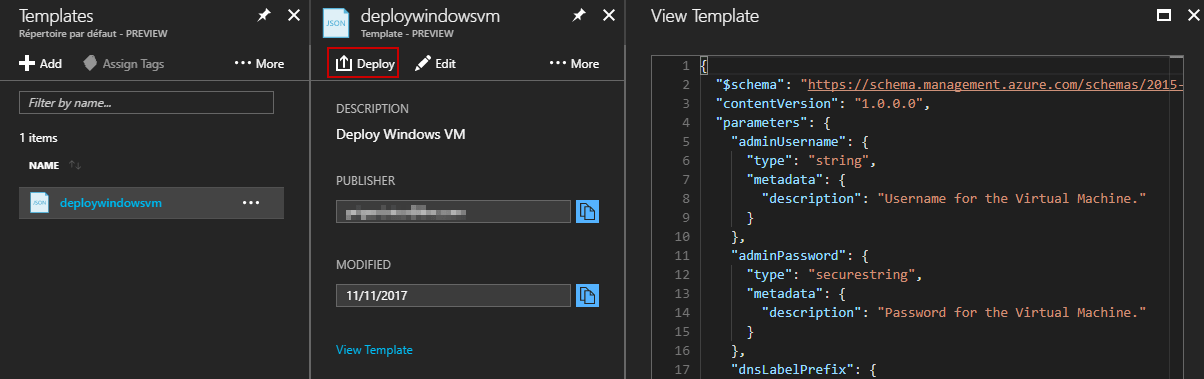Click the Deploy Windows VM description text
This screenshot has width=1204, height=379.
[401, 134]
